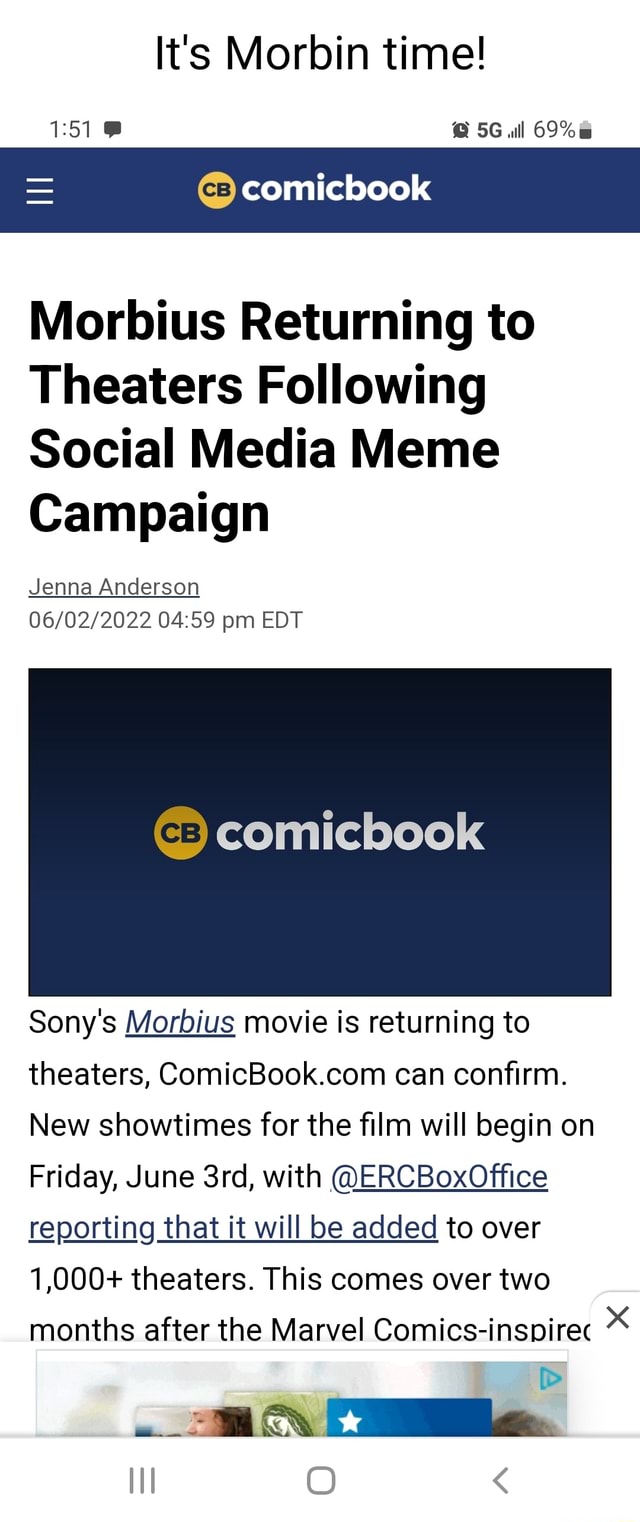Tap the CB ComicBook logo in header
640x1522 pixels.
[x=315, y=189]
